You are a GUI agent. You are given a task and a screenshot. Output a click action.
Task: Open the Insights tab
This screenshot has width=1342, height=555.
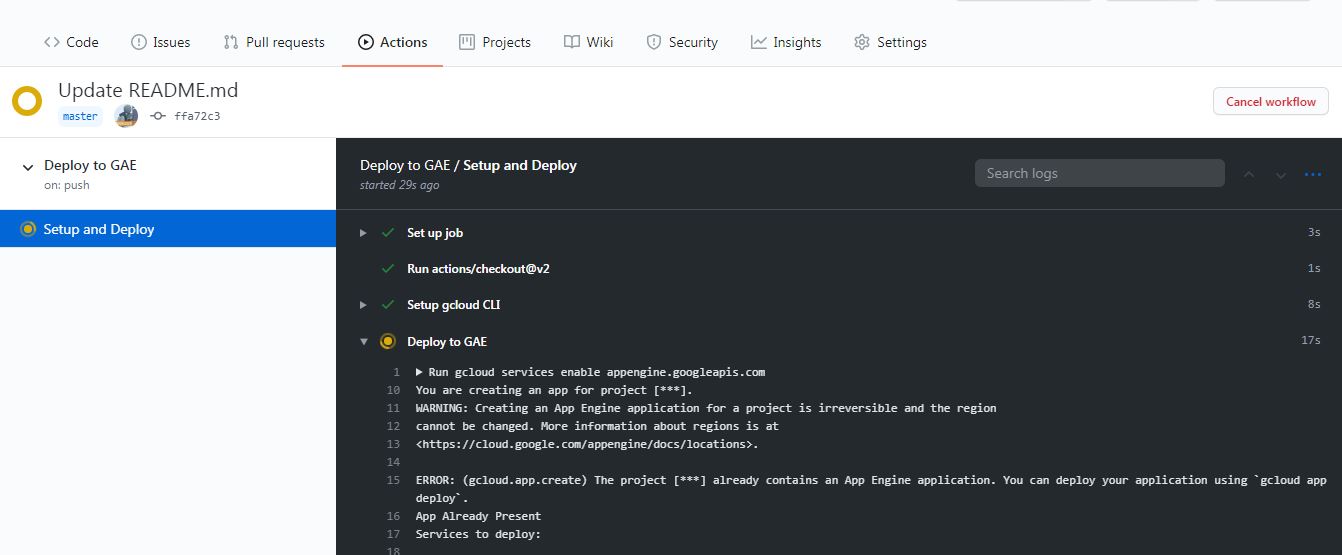786,42
